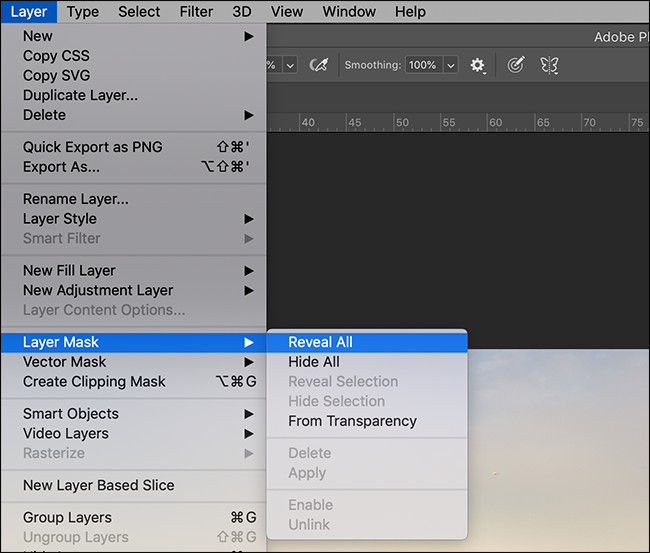
Task: Open symmetry paint butterfly icon
Action: coord(549,65)
